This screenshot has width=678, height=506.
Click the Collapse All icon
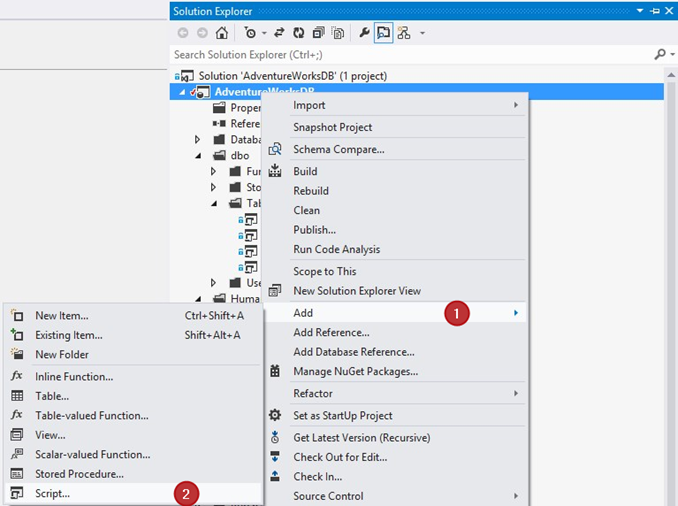pos(319,33)
